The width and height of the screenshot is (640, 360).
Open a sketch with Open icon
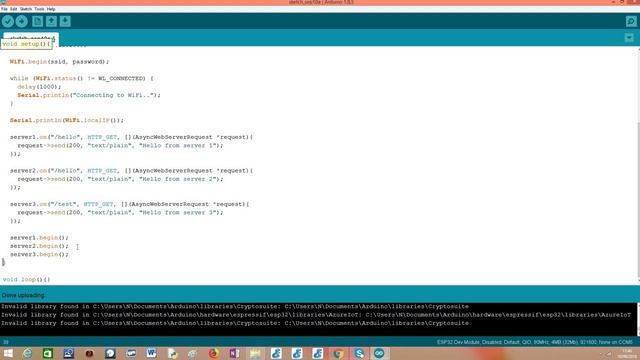[51, 21]
